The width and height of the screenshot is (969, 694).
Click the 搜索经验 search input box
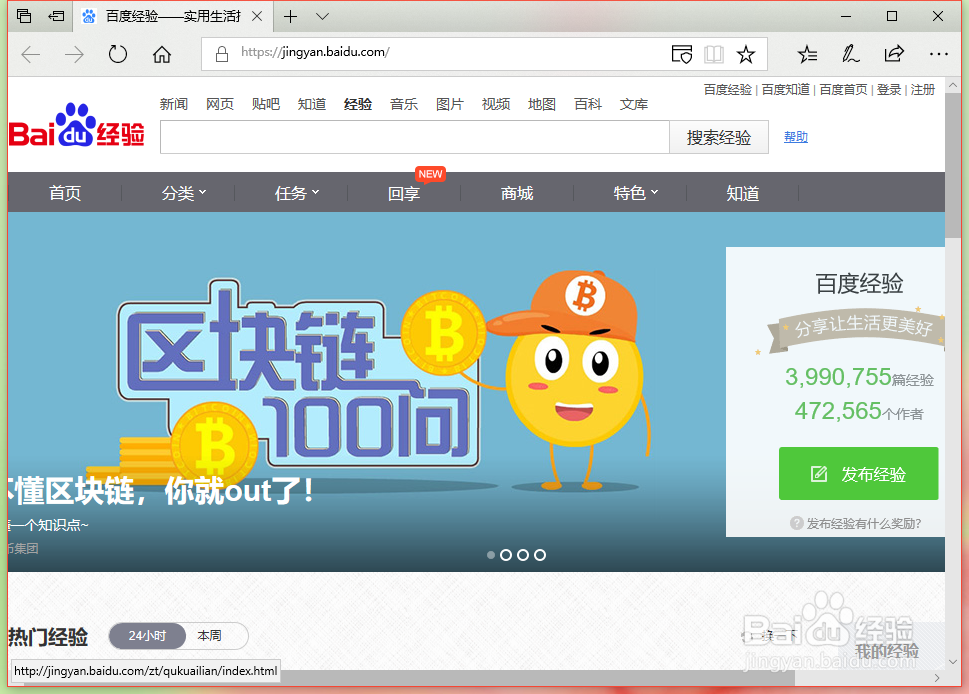[x=415, y=137]
